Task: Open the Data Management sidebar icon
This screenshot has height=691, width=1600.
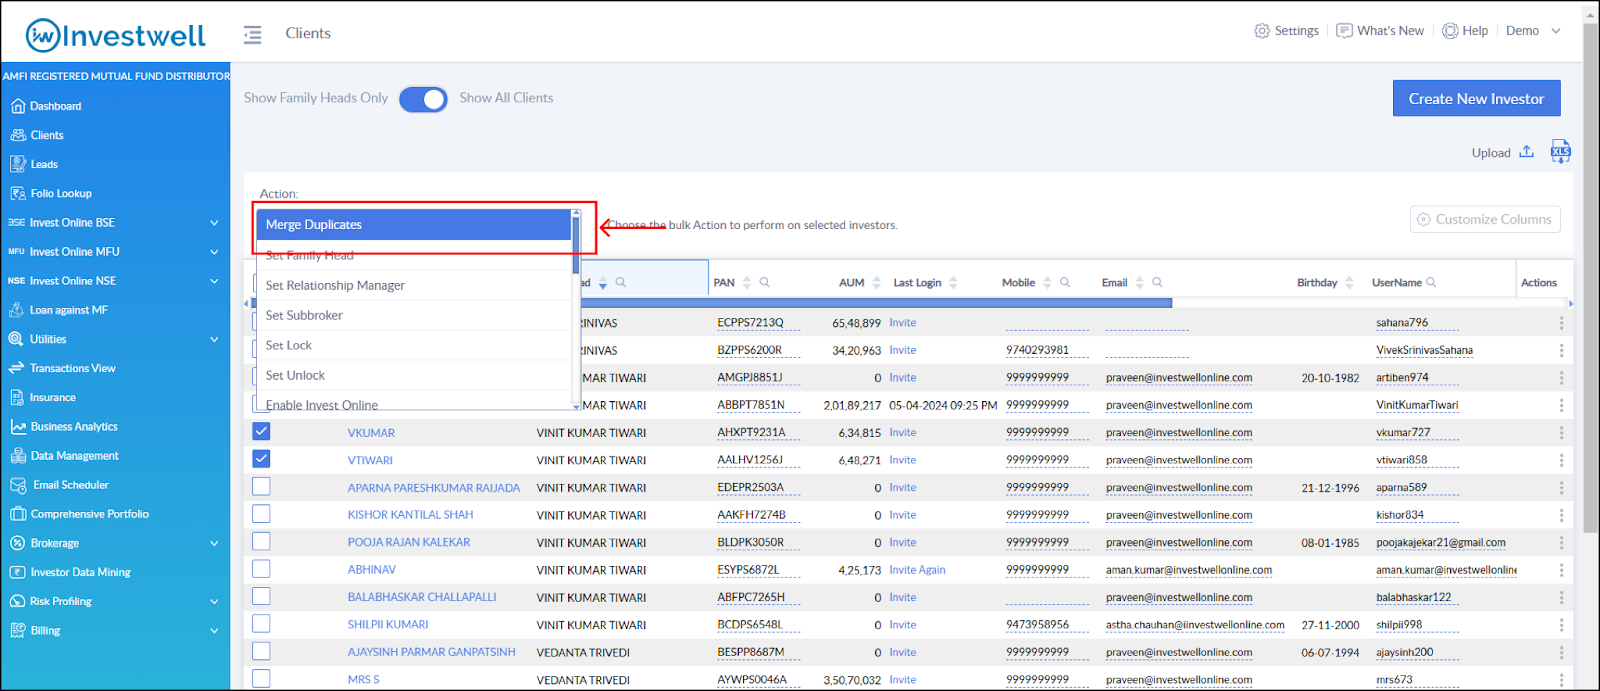Action: (x=17, y=455)
